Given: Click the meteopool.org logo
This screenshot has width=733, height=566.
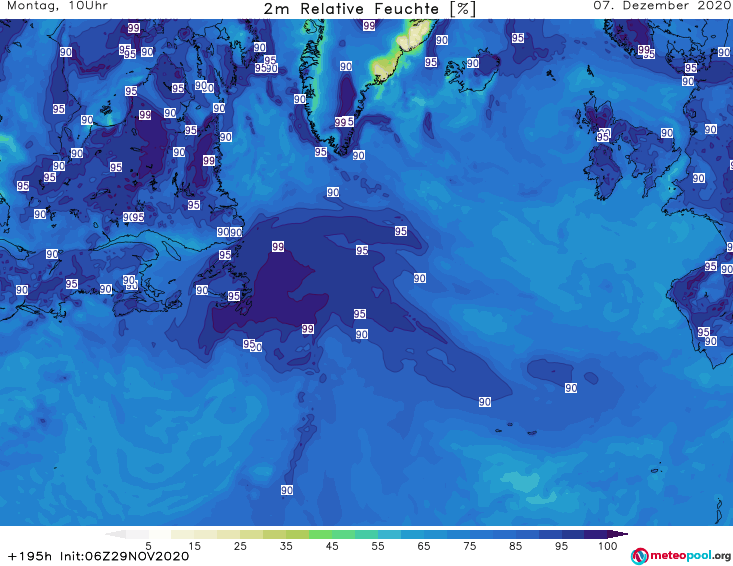Looking at the screenshot, I should point(681,556).
